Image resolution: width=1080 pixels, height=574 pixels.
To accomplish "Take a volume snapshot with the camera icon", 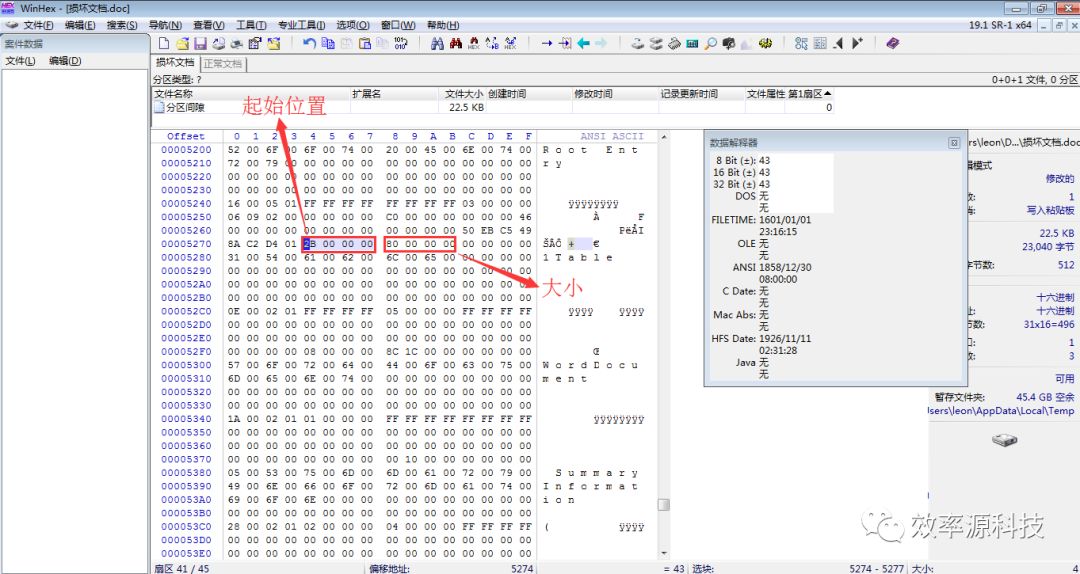I will (729, 43).
